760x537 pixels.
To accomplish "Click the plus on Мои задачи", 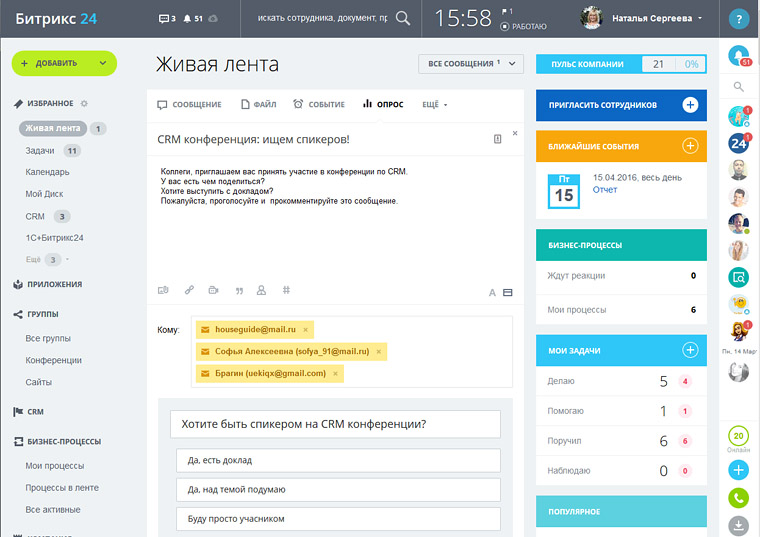I will (x=690, y=350).
